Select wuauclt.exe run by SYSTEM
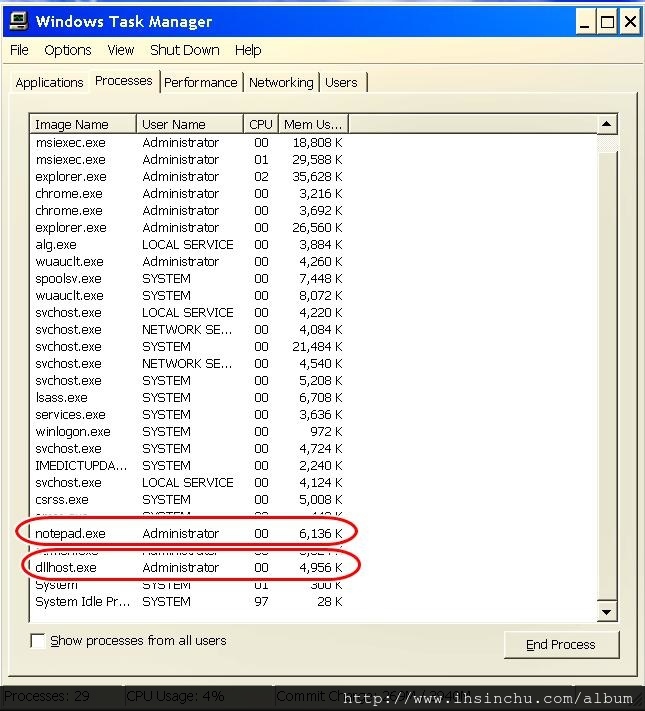 (189, 296)
